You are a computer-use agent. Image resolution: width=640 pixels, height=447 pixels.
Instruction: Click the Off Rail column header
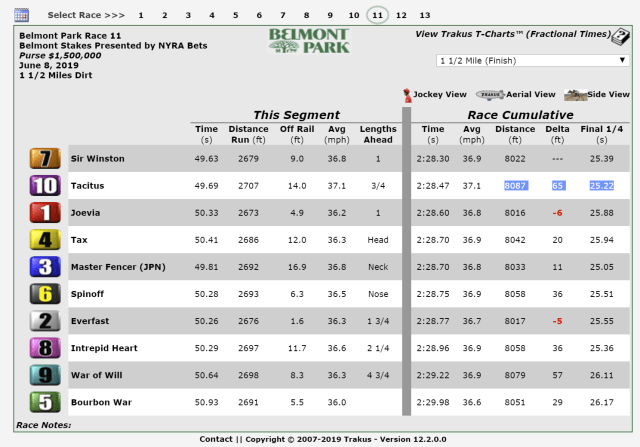(297, 134)
